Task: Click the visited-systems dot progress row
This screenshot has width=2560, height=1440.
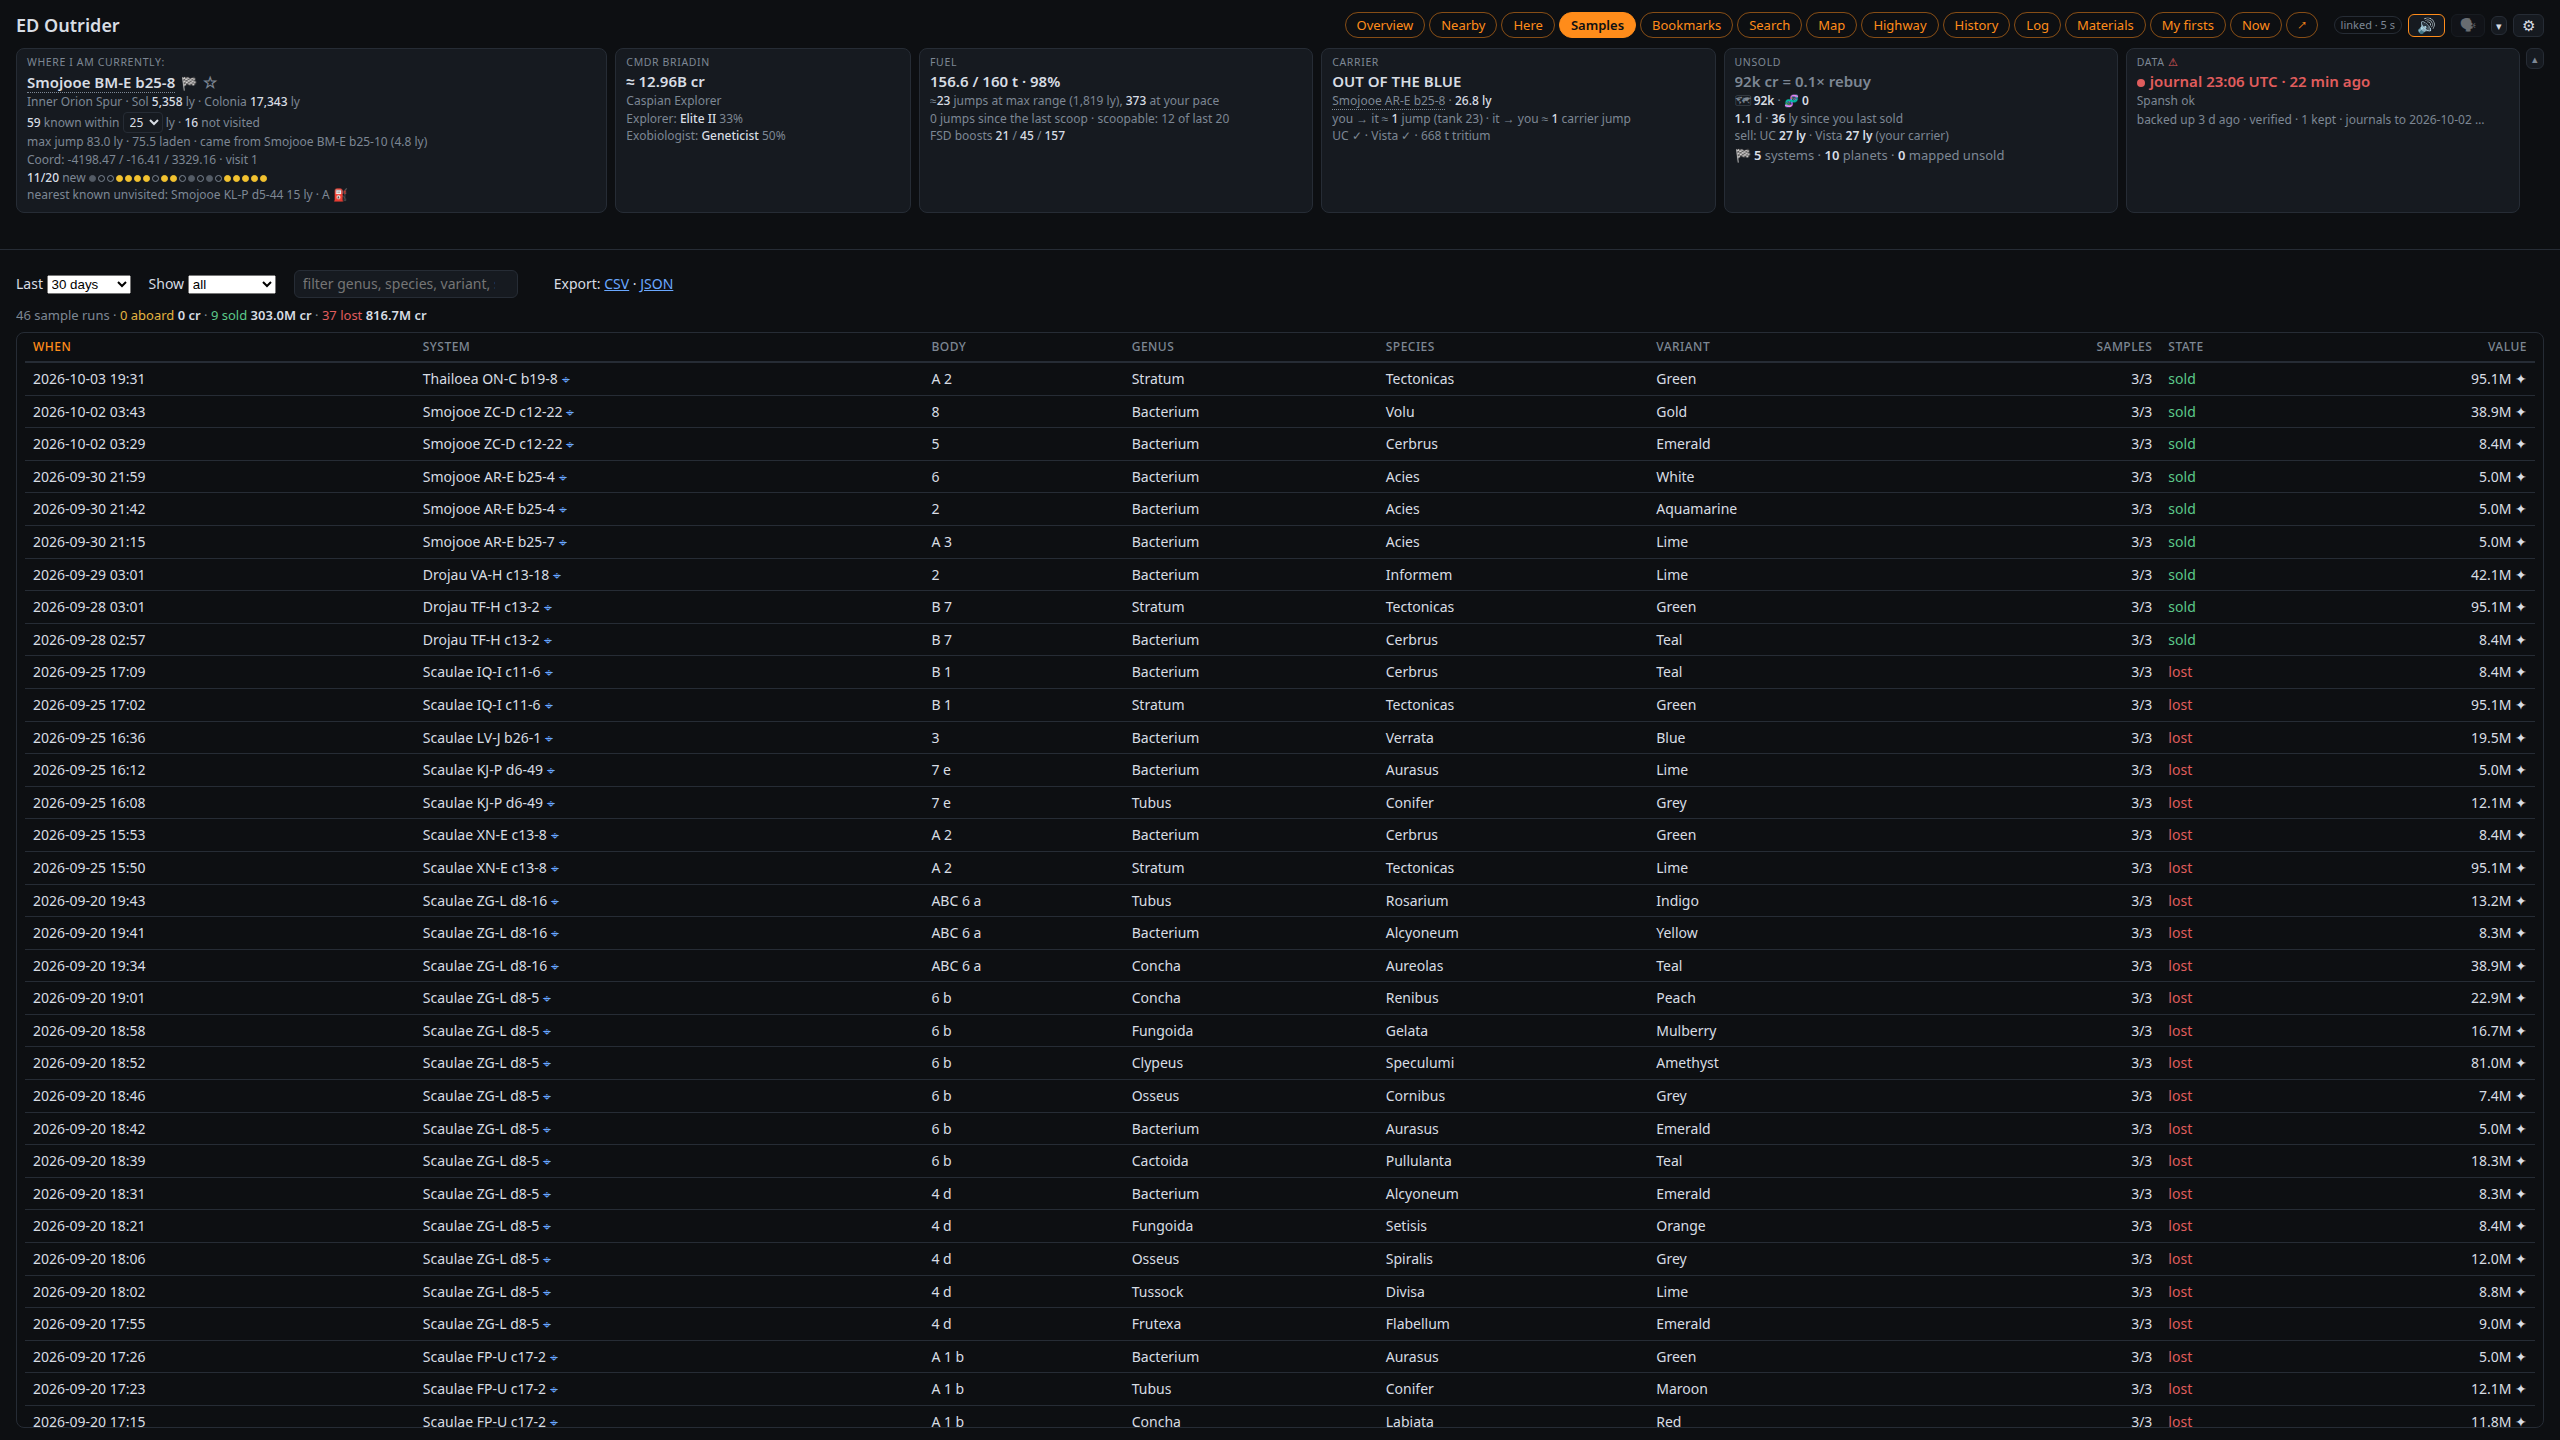Action: (178, 178)
